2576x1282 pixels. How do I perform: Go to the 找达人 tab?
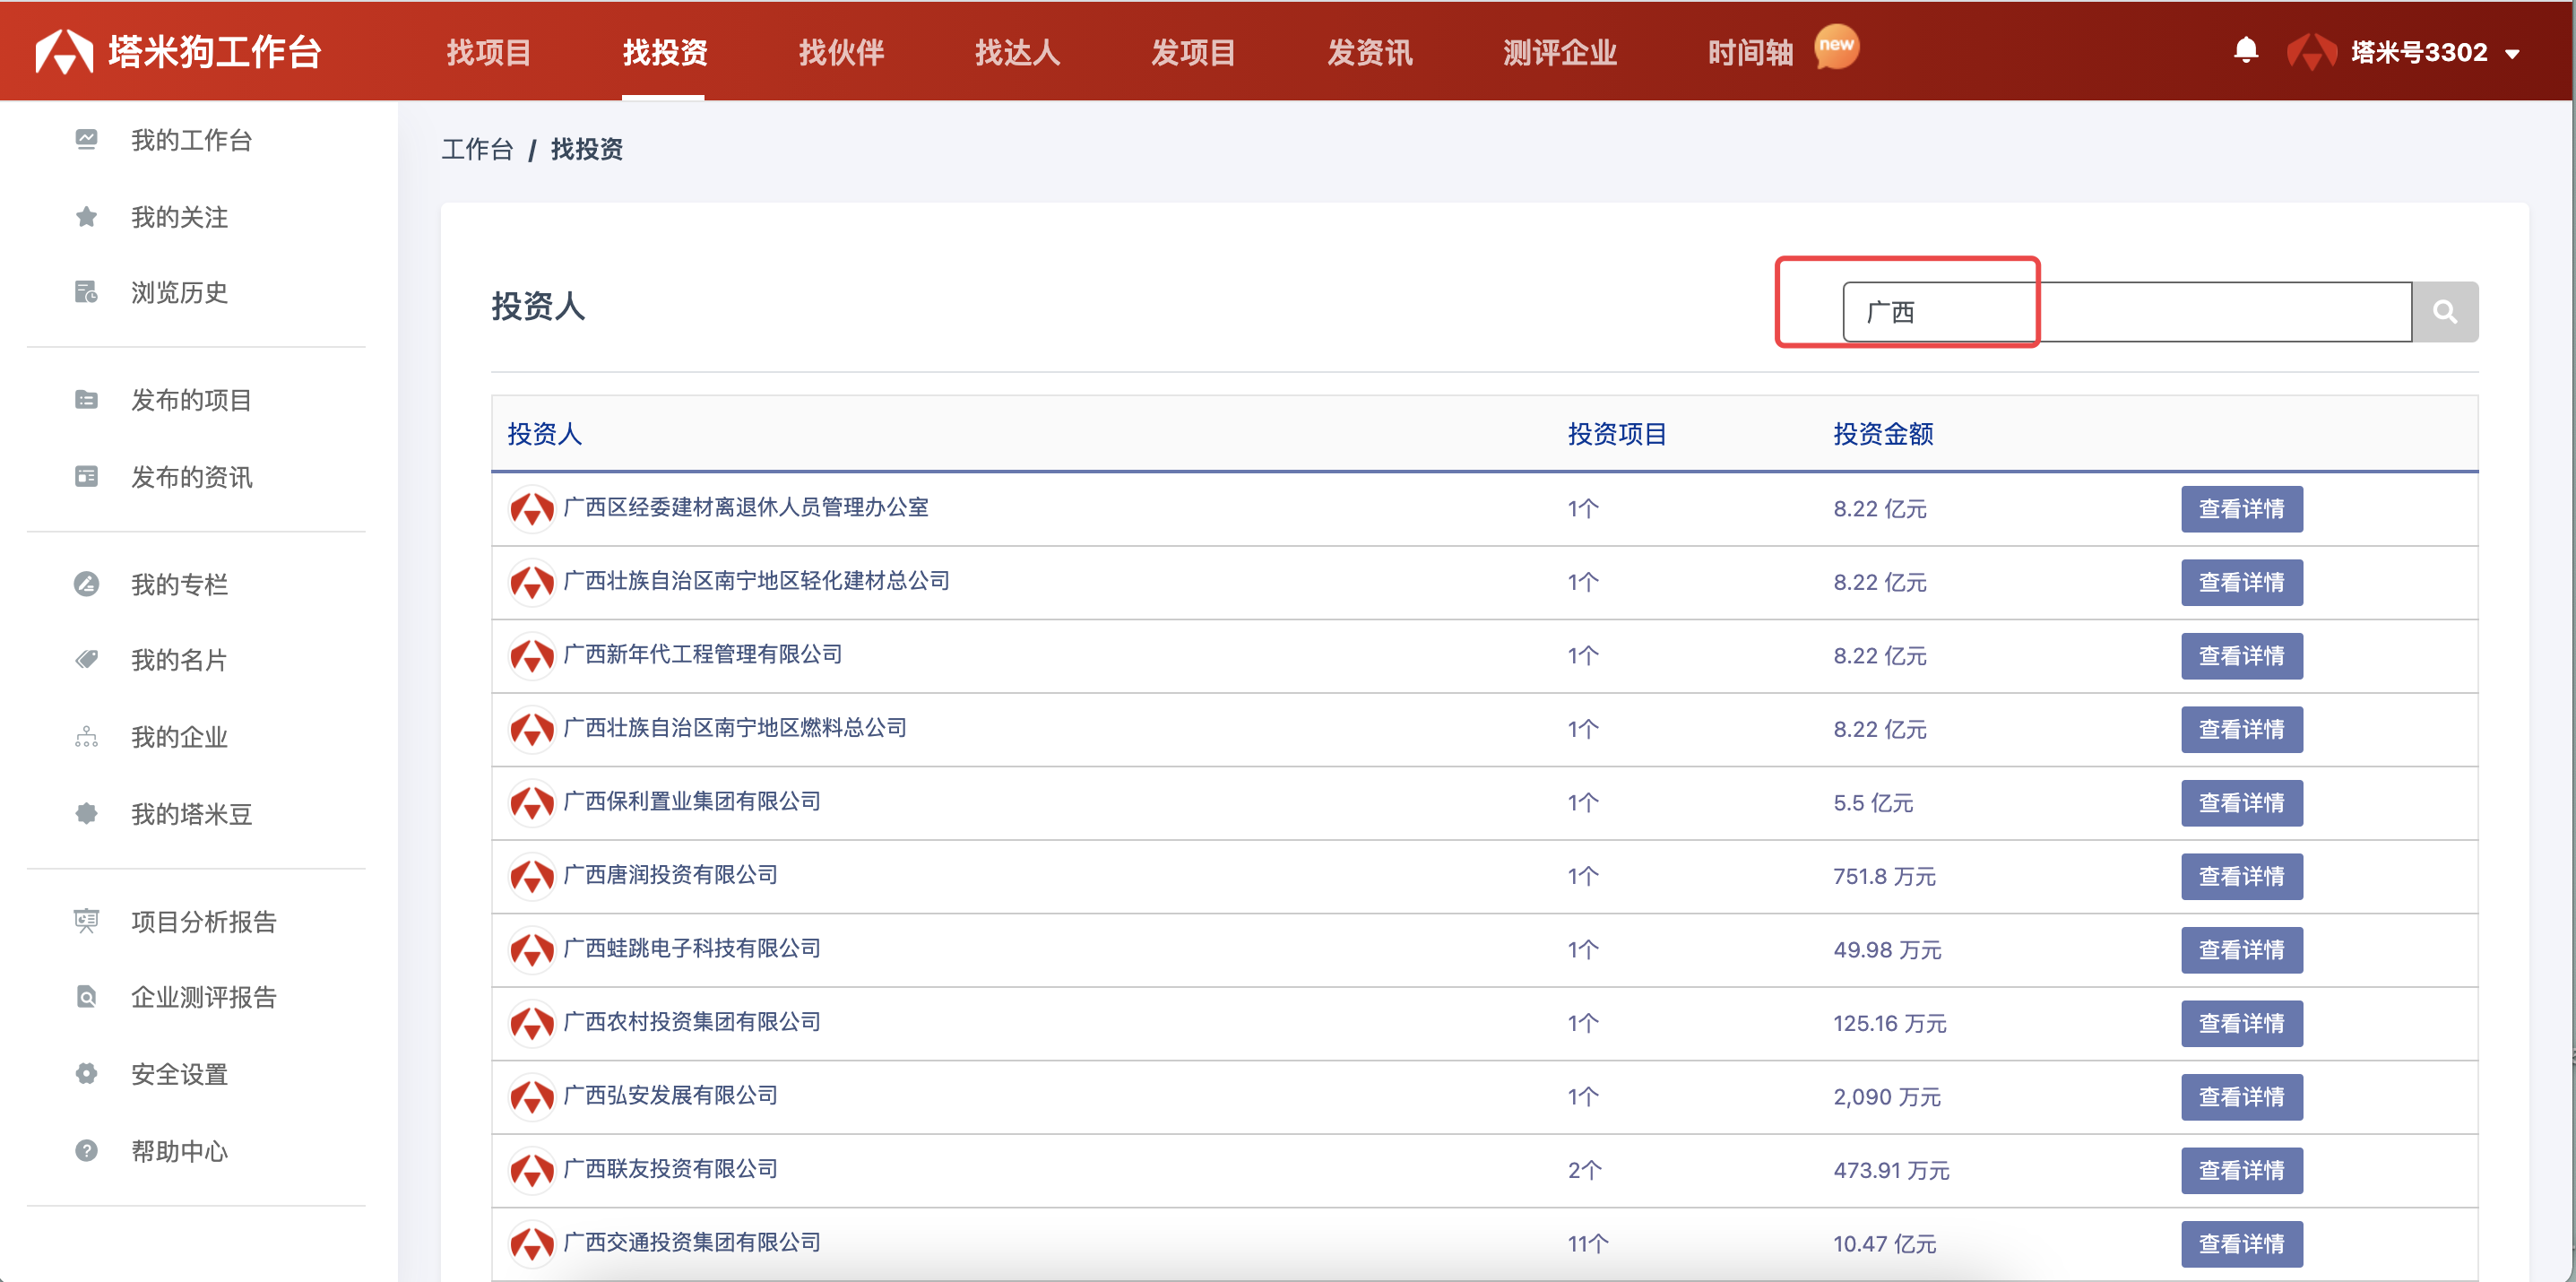[x=1017, y=52]
